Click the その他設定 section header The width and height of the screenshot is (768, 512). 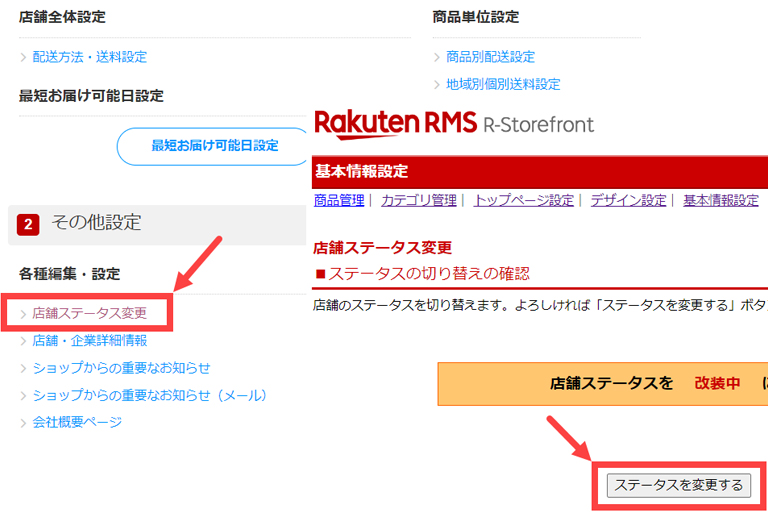pyautogui.click(x=157, y=224)
